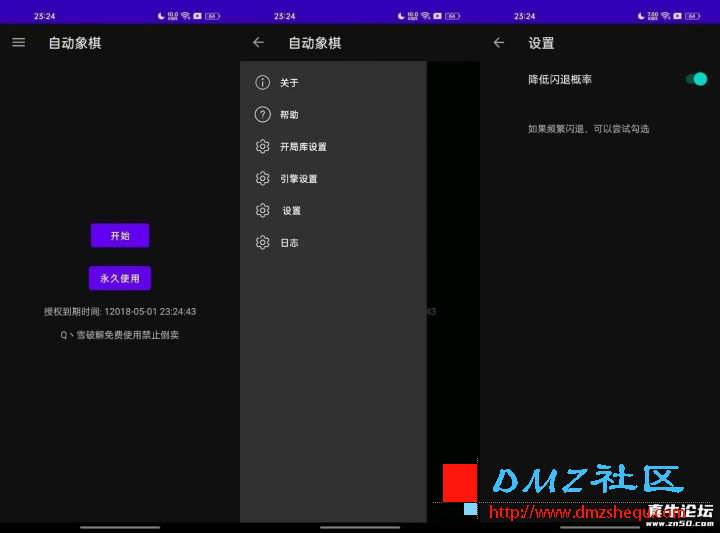Viewport: 720px width, 533px height.
Task: Select 引擎设置 menu entry
Action: [298, 179]
